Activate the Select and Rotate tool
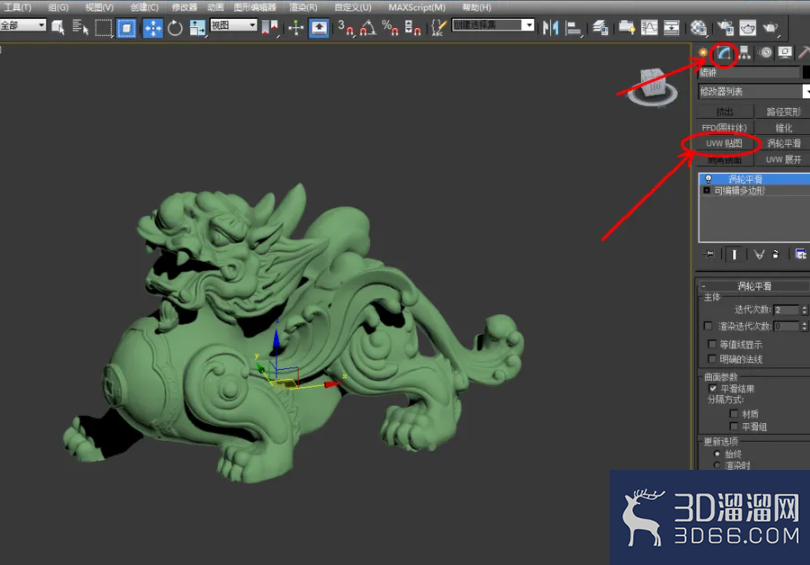The width and height of the screenshot is (810, 565). pyautogui.click(x=175, y=27)
